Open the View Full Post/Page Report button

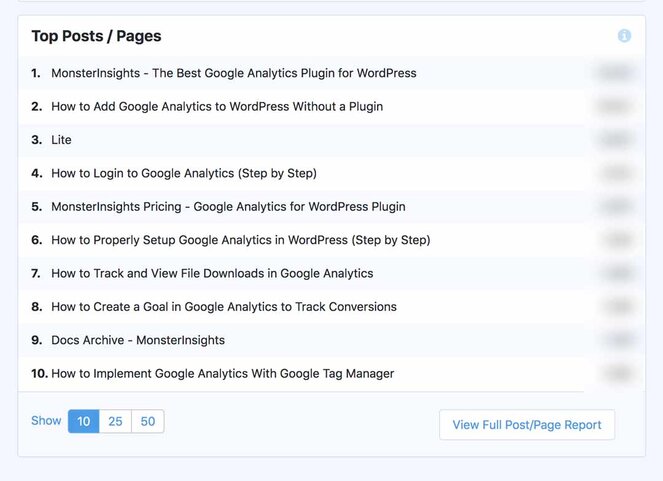pyautogui.click(x=527, y=425)
